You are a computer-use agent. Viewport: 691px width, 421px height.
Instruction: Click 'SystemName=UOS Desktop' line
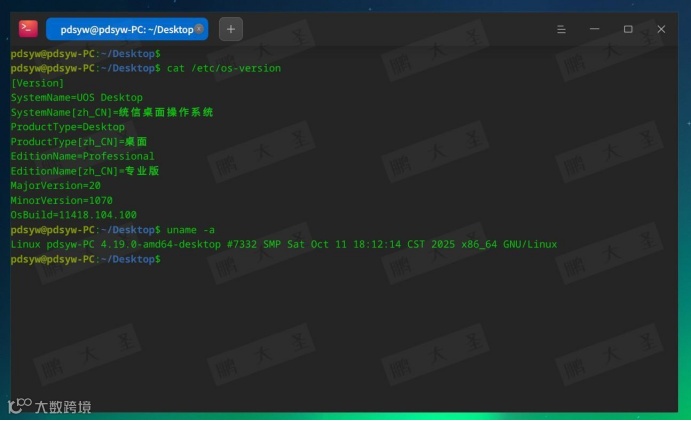coord(77,97)
